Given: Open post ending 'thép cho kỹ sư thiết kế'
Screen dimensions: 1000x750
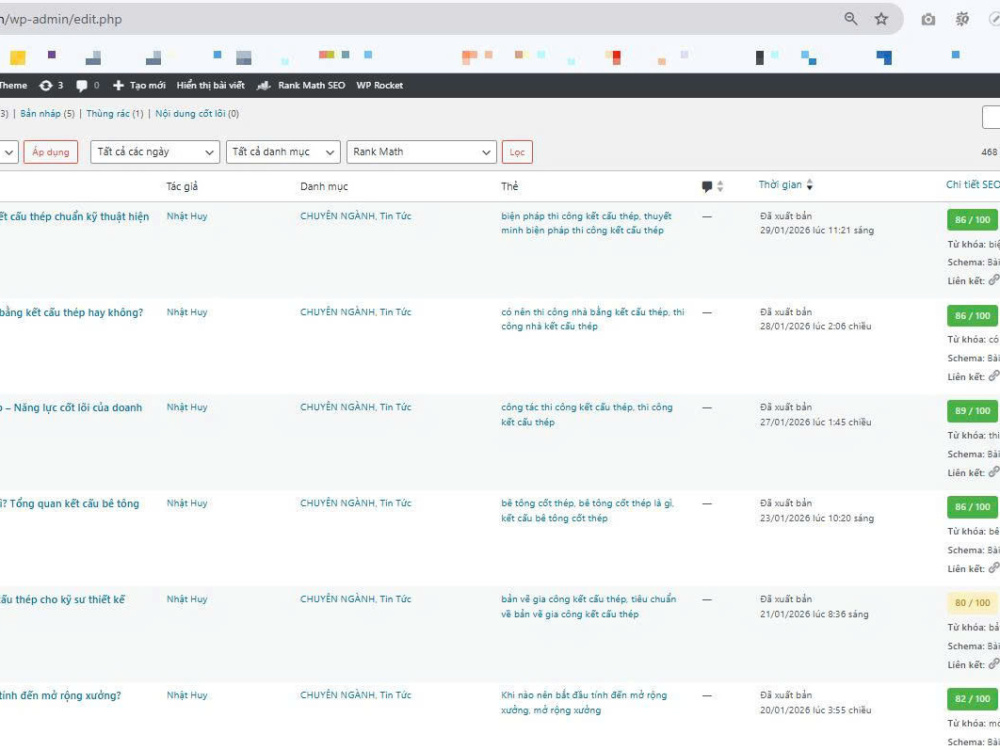Looking at the screenshot, I should 62,600.
